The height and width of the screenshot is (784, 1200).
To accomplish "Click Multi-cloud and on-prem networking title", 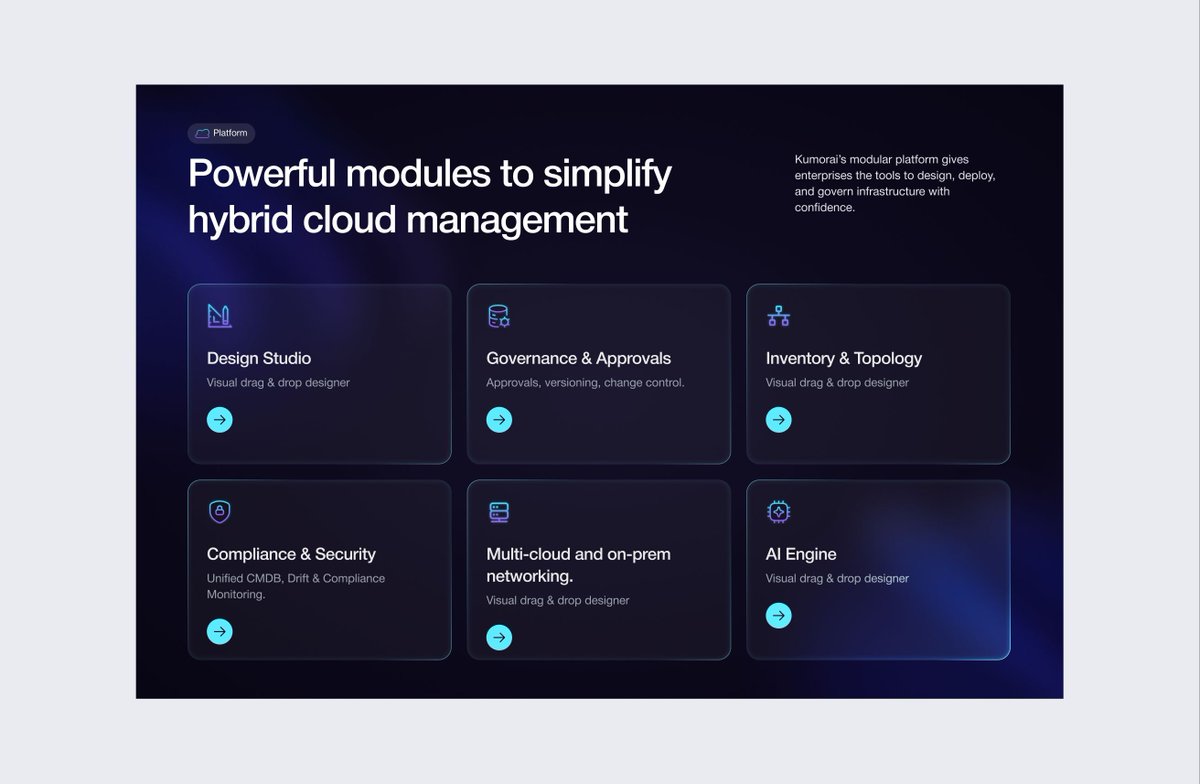I will click(578, 565).
